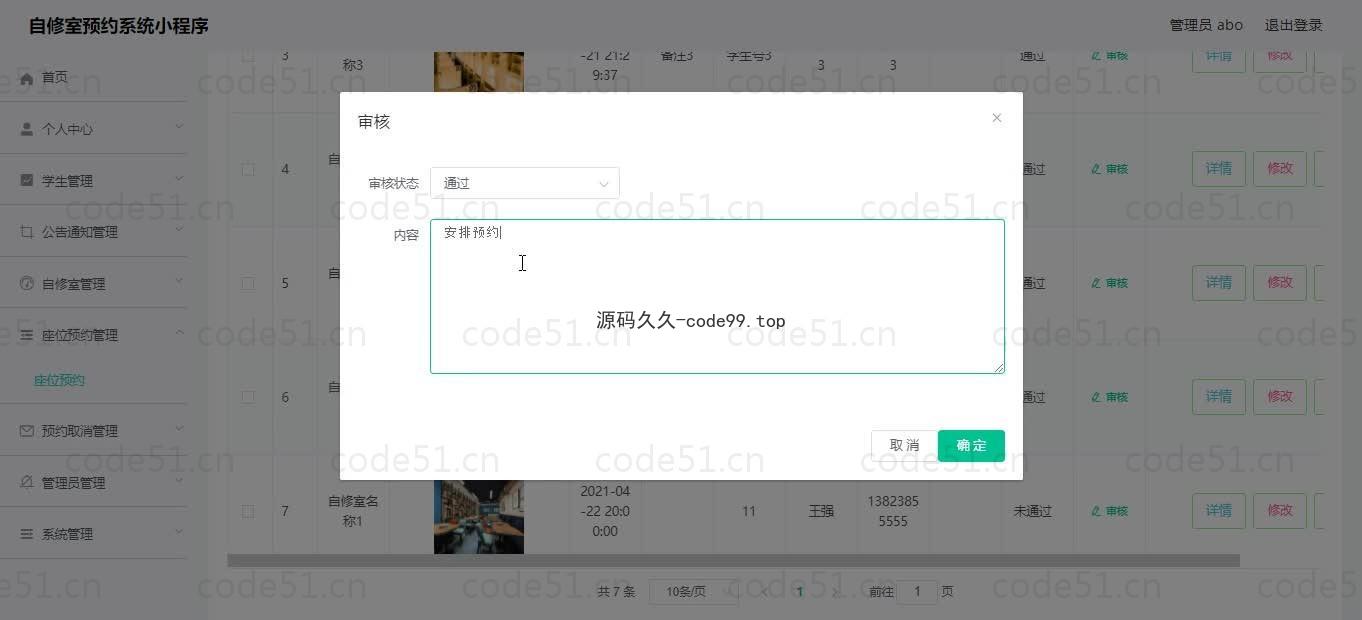Click the icon beside 管理员管理
This screenshot has height=620, width=1362.
pos(27,482)
